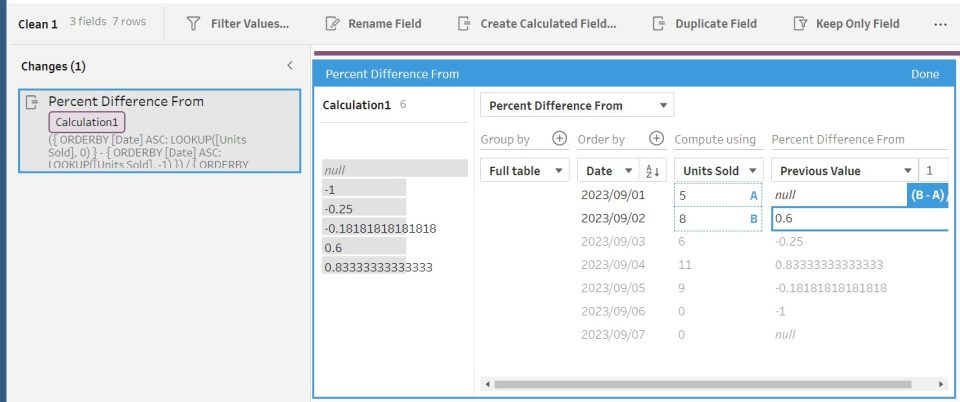This screenshot has width=960, height=402.
Task: Click the Create Calculated Field icon
Action: [464, 24]
